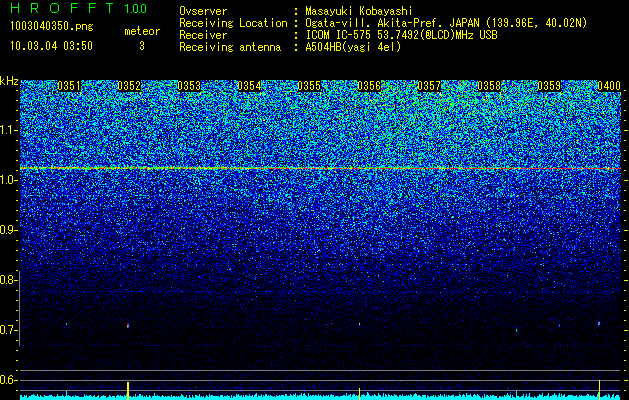
Task: Click the 0400 time marker label
Action: pyautogui.click(x=609, y=86)
